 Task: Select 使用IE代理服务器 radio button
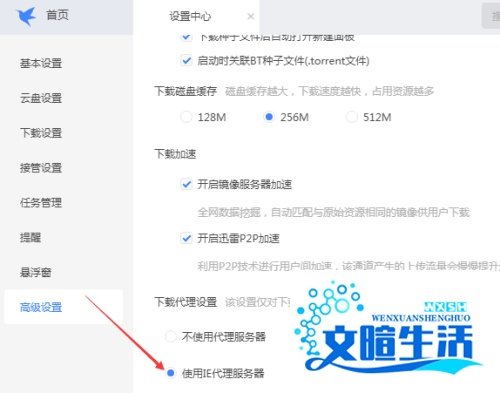tap(171, 373)
